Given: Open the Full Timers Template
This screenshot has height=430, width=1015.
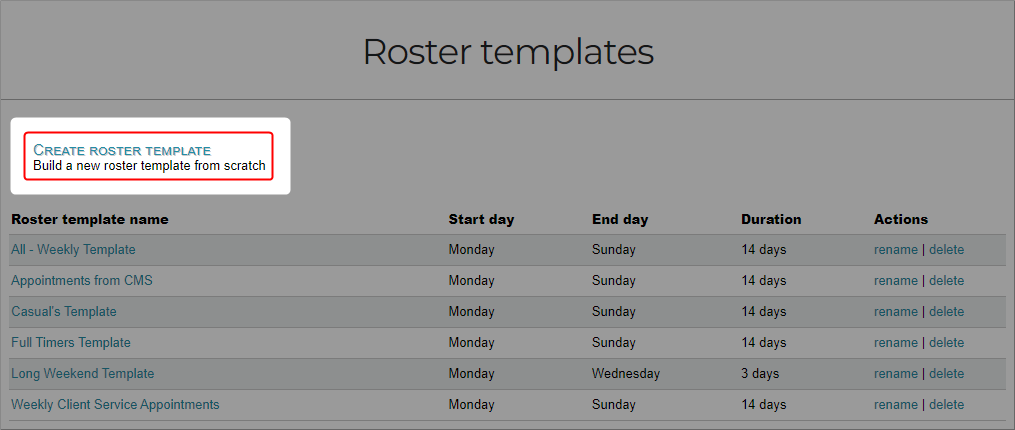Looking at the screenshot, I should tap(70, 342).
